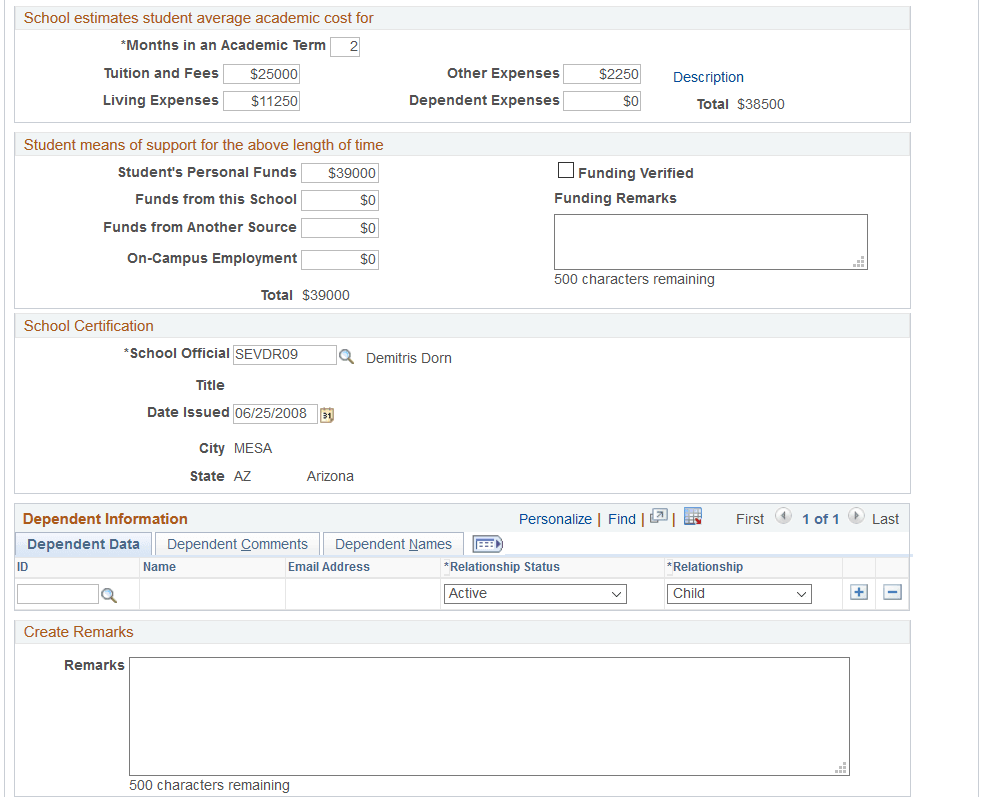The image size is (981, 797).
Task: Click the next row navigation arrow
Action: click(857, 518)
